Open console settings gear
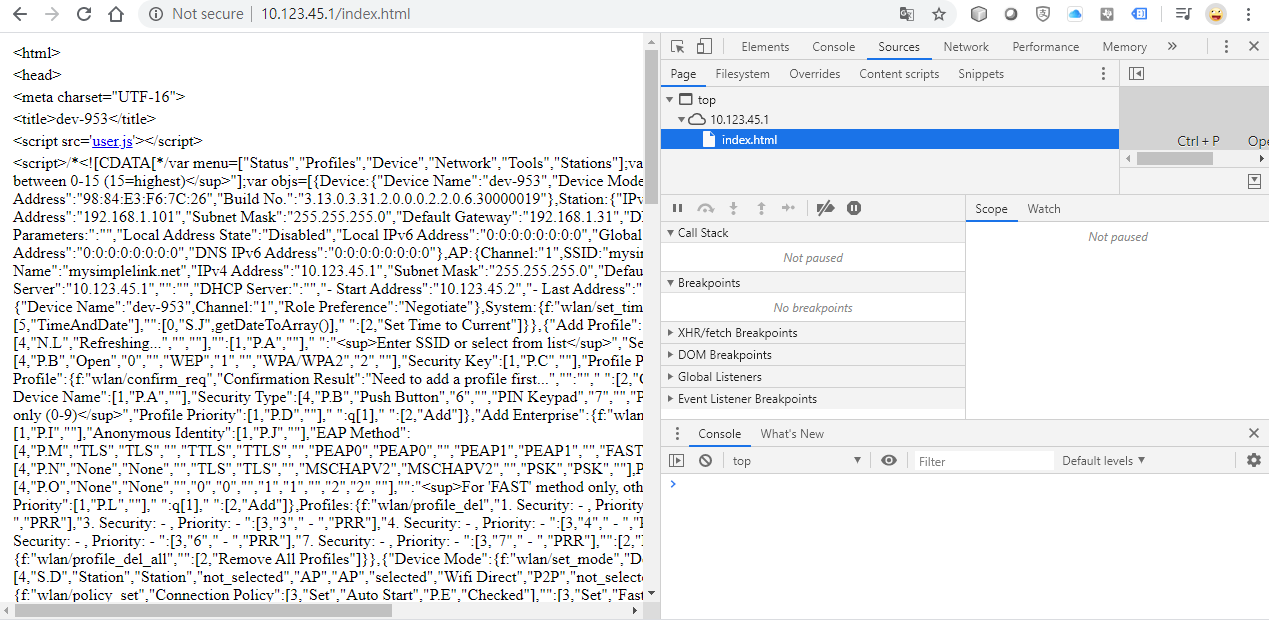Image resolution: width=1269 pixels, height=626 pixels. [1254, 460]
